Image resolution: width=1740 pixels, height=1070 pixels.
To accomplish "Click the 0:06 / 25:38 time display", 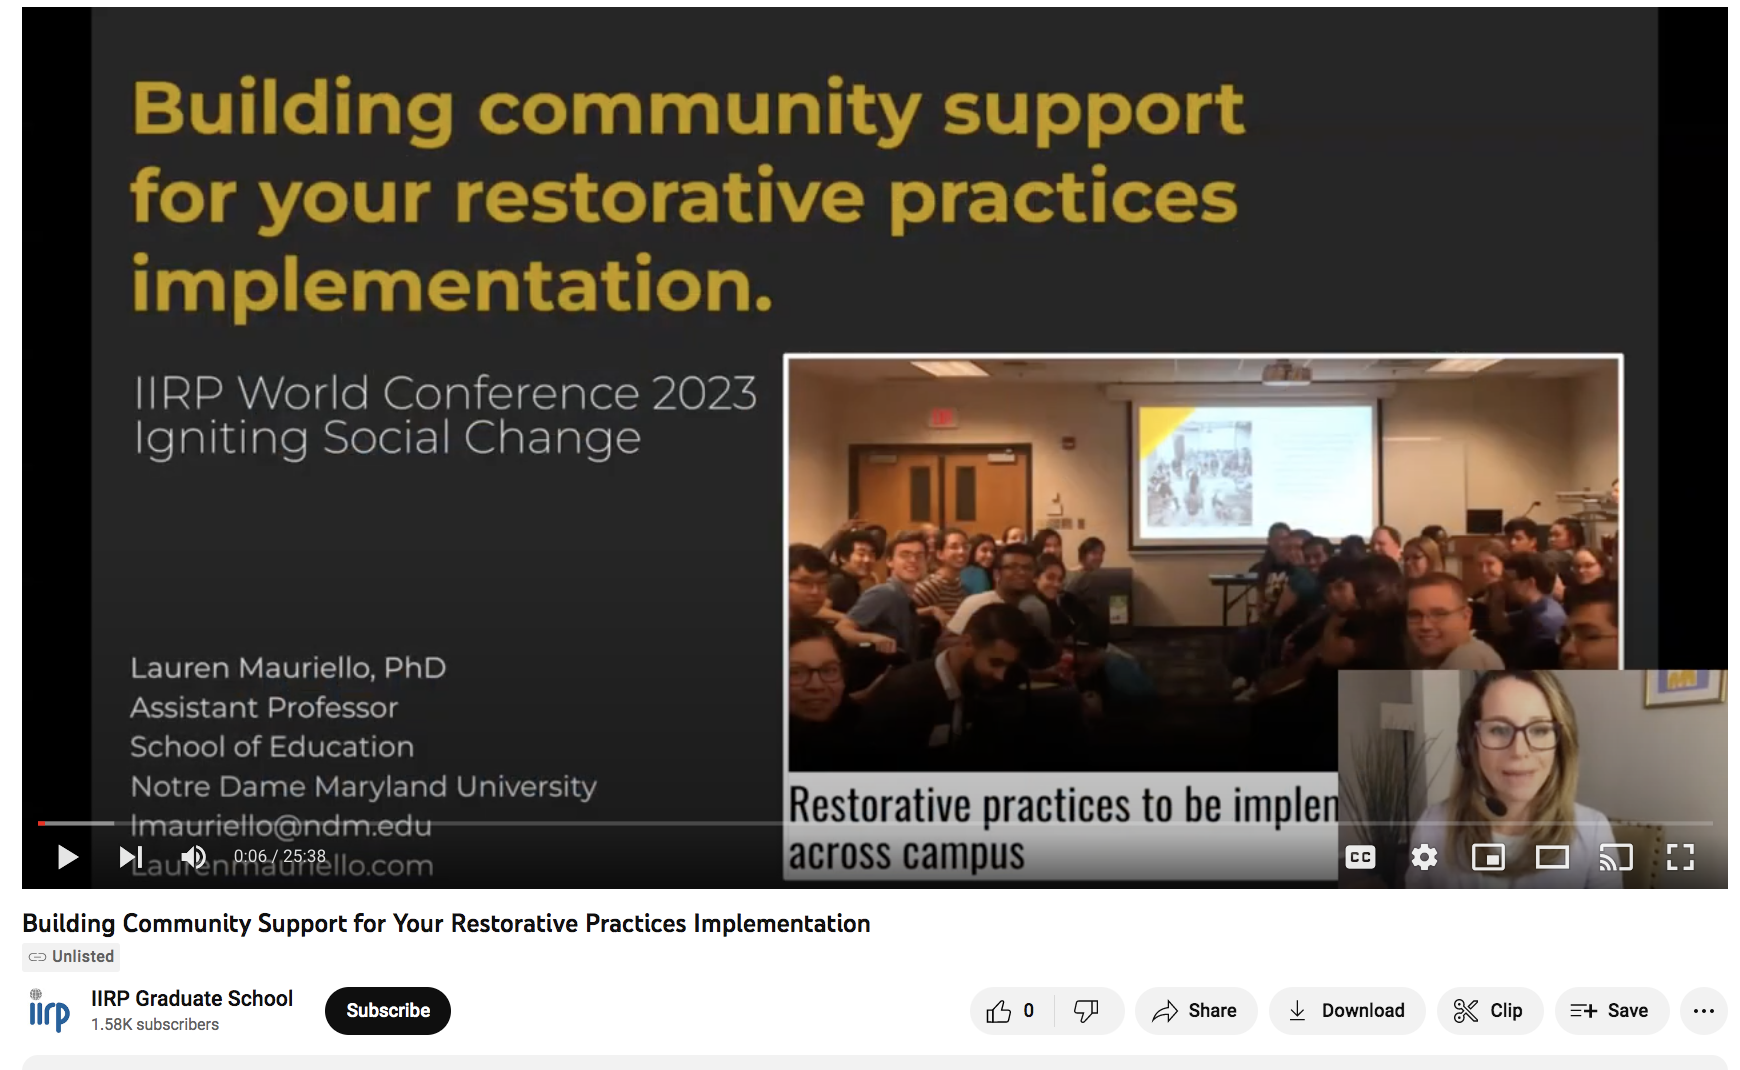I will point(280,857).
